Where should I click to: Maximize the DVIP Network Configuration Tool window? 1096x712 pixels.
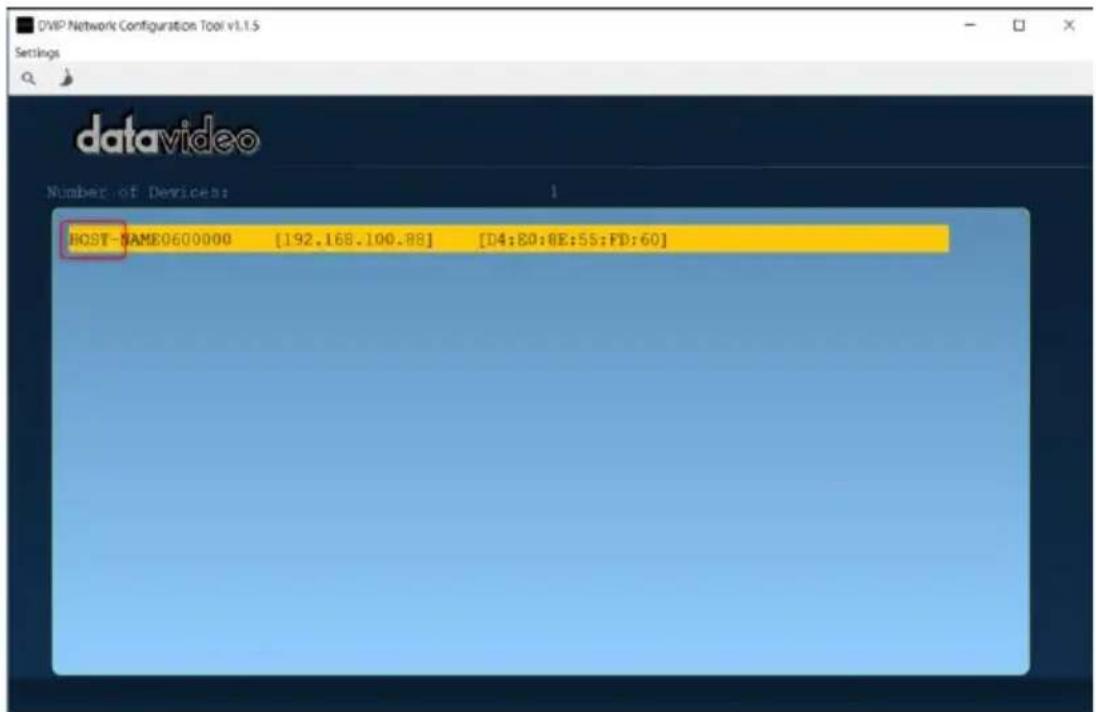[1019, 25]
